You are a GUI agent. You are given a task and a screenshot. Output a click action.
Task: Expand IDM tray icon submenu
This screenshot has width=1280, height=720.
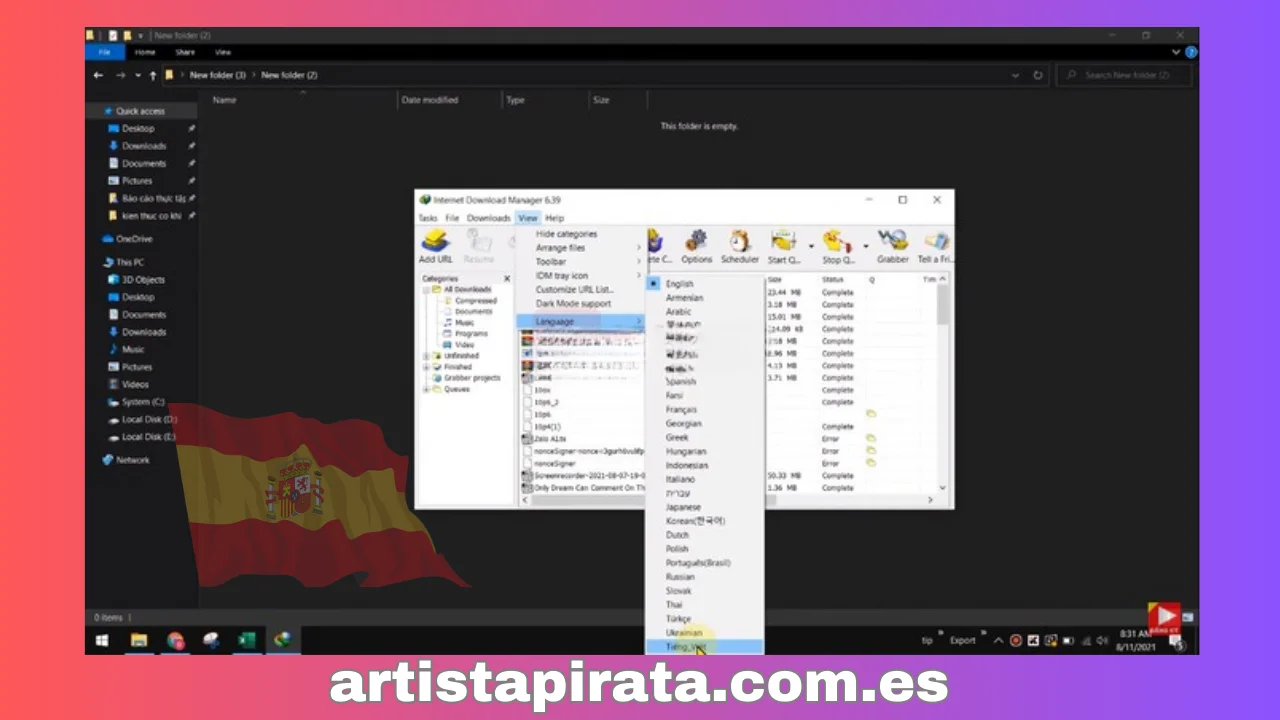click(581, 276)
